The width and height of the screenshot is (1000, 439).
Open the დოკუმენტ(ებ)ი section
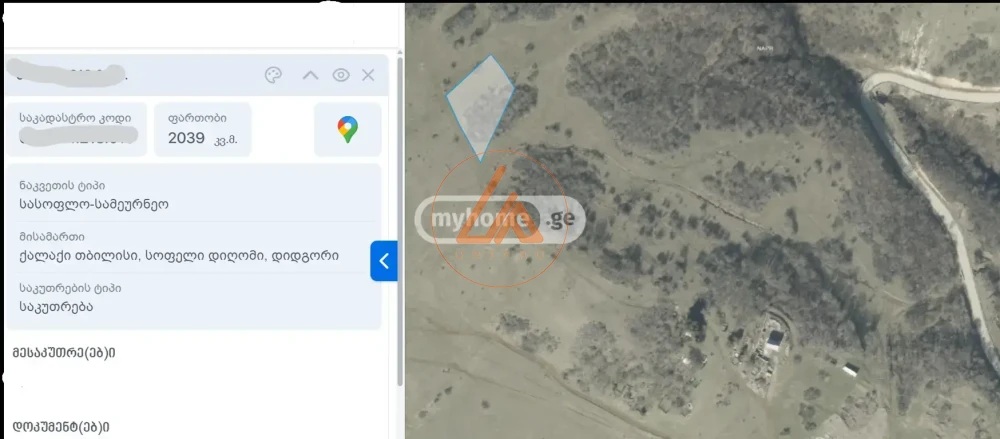click(x=61, y=427)
